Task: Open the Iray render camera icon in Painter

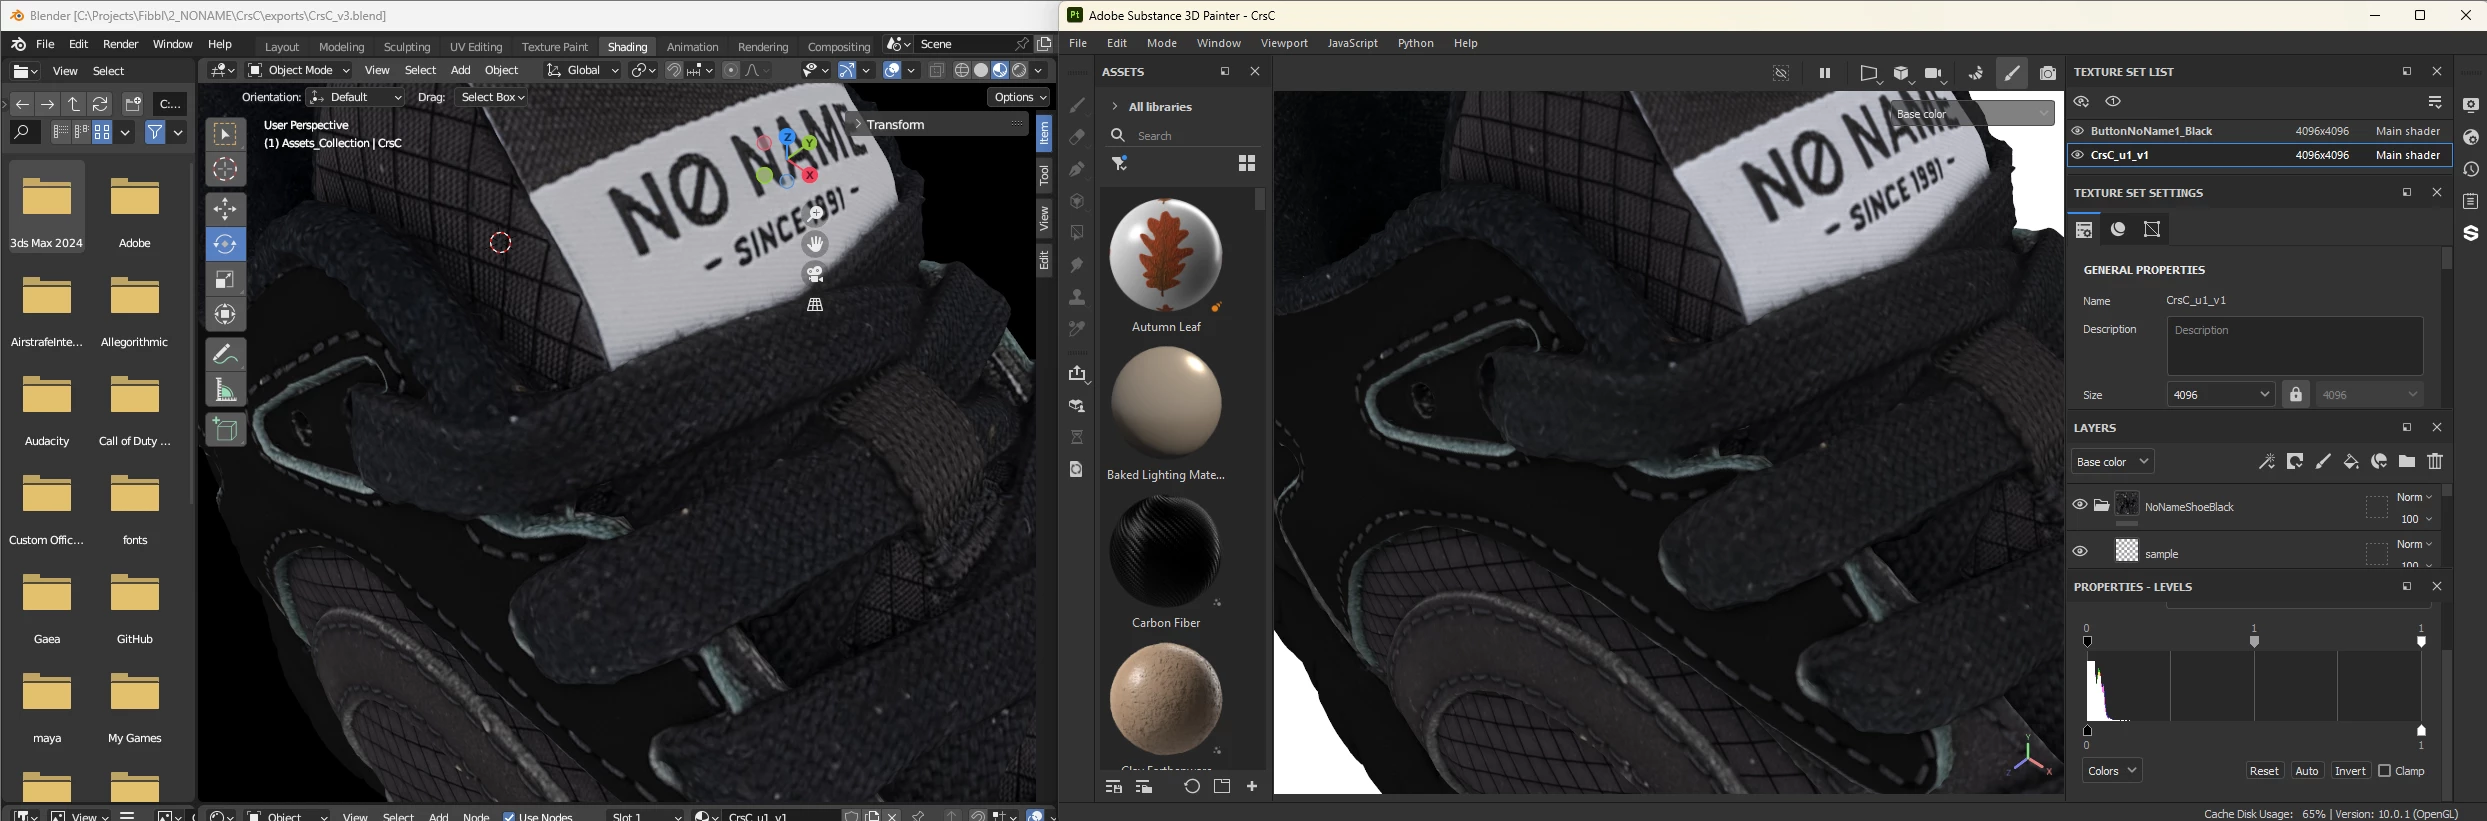Action: [x=2048, y=73]
